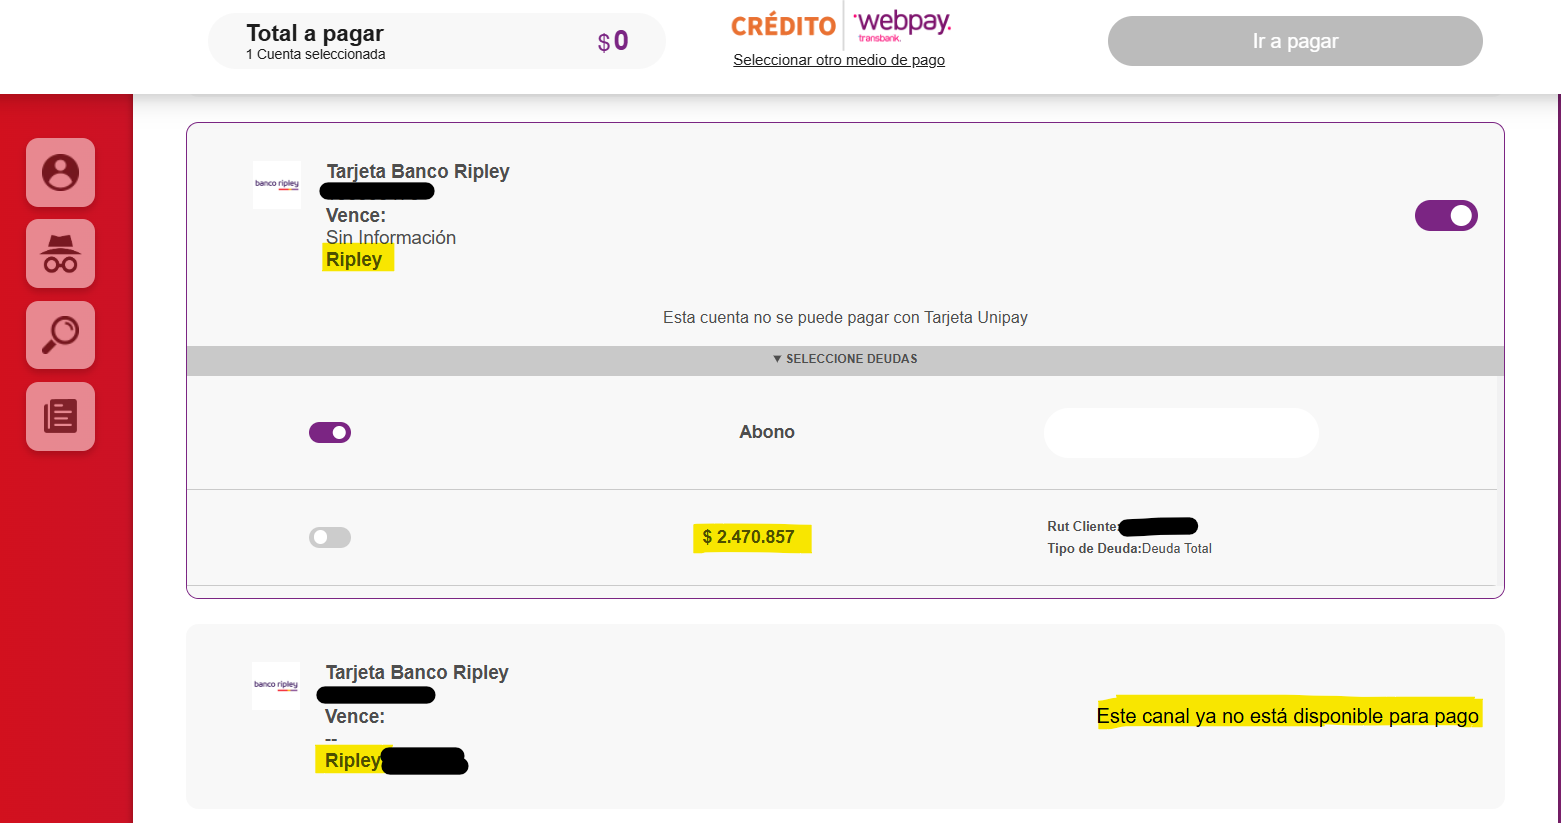Open the magnifying glass search icon
The width and height of the screenshot is (1561, 823).
pyautogui.click(x=60, y=335)
